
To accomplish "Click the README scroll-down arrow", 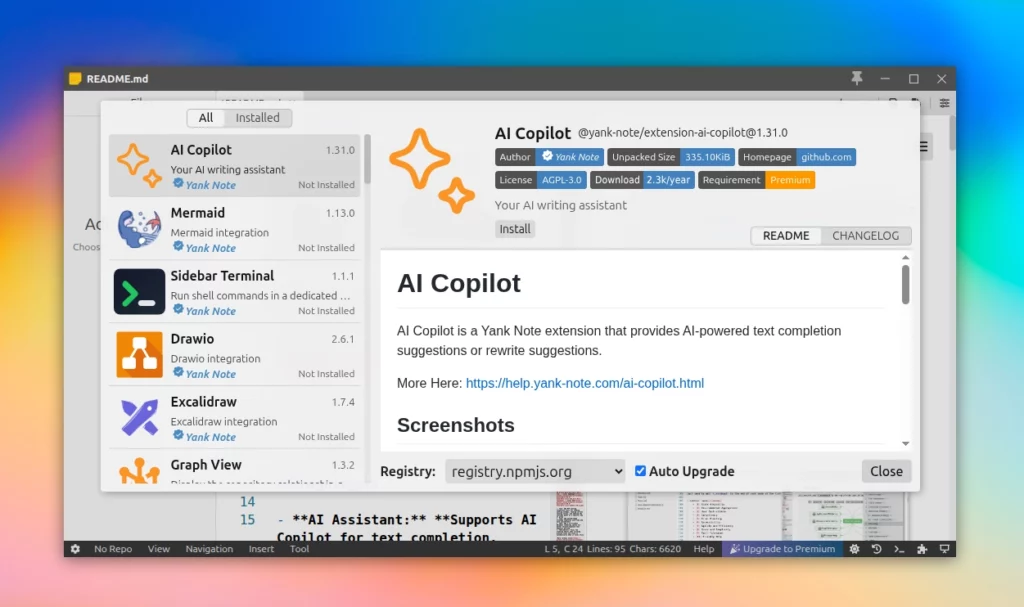I will click(x=905, y=444).
